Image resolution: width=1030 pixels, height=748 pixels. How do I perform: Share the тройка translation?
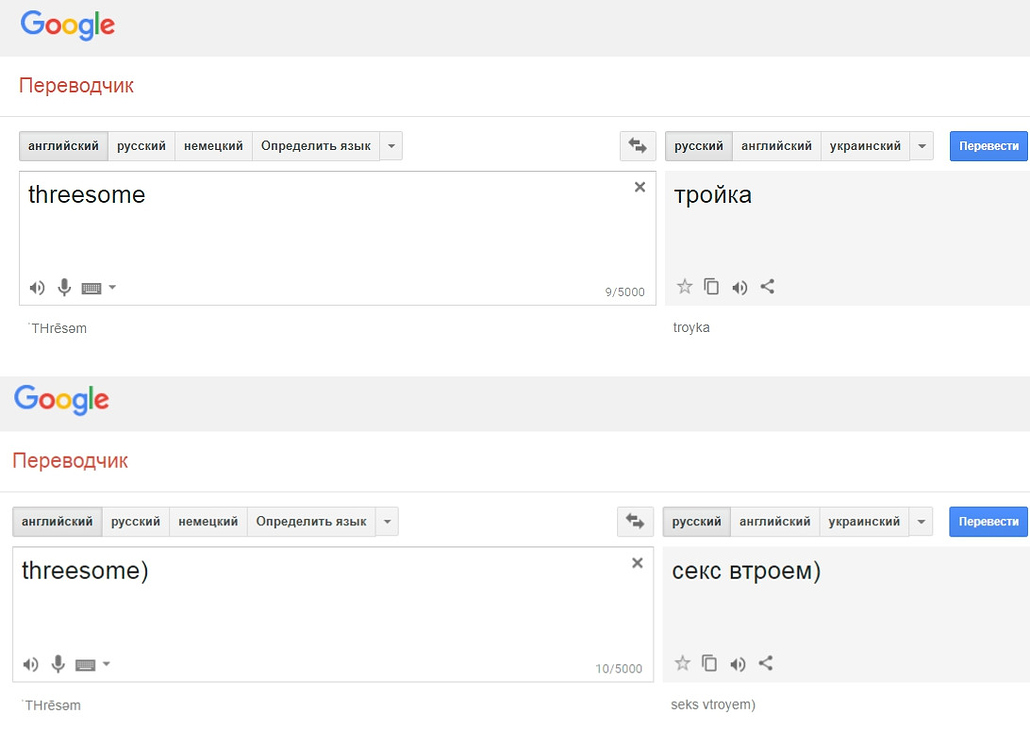point(767,286)
